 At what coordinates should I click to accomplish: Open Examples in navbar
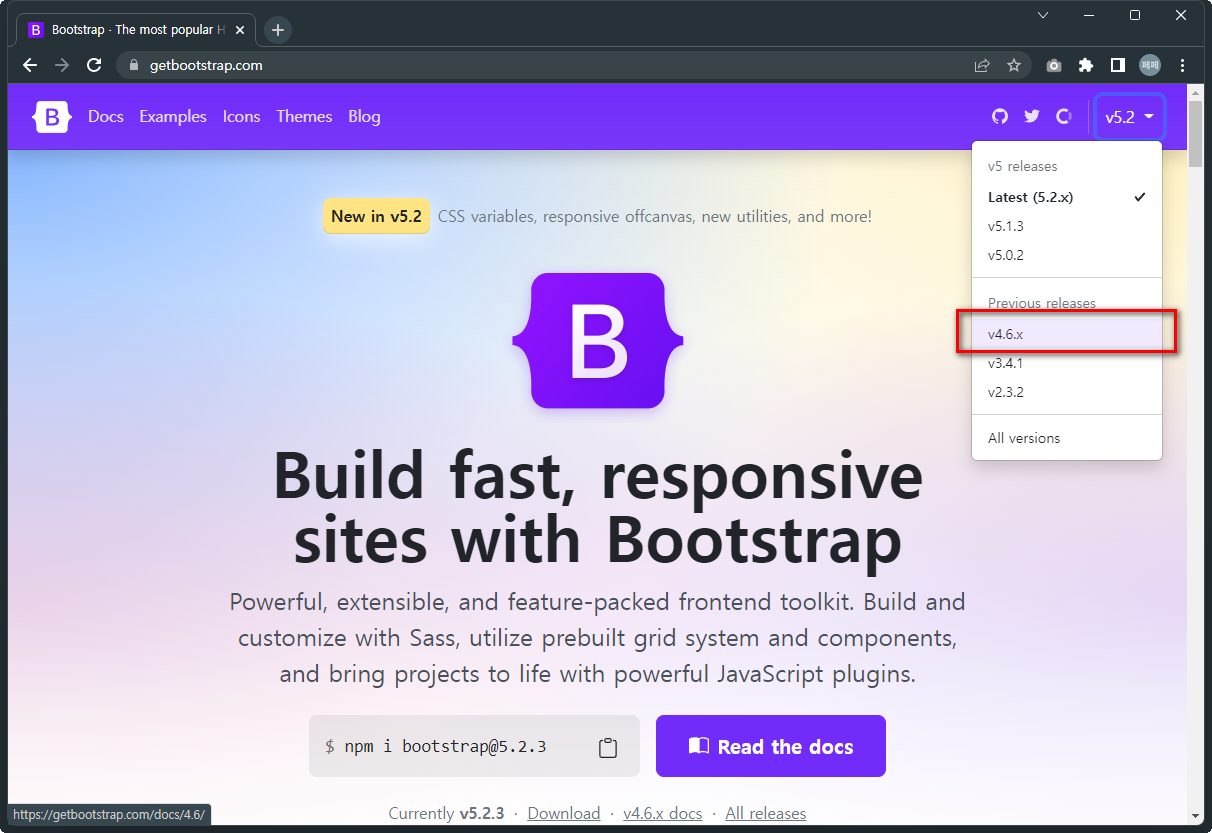[173, 117]
